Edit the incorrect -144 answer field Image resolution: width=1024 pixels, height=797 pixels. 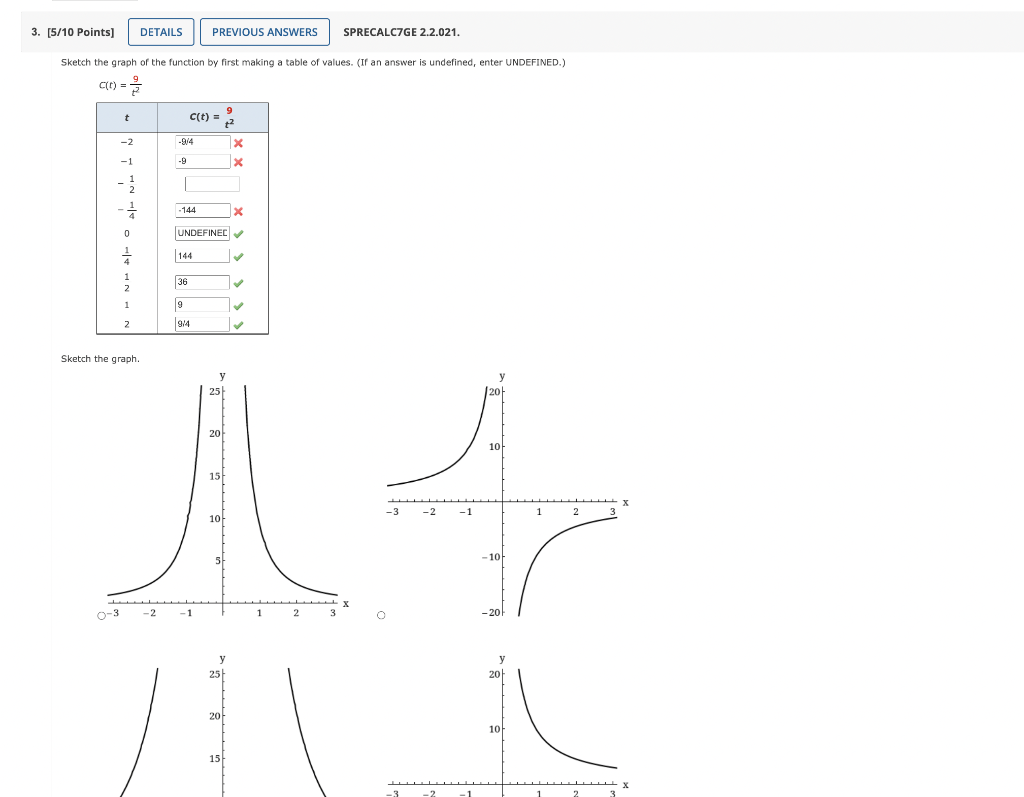tap(201, 209)
